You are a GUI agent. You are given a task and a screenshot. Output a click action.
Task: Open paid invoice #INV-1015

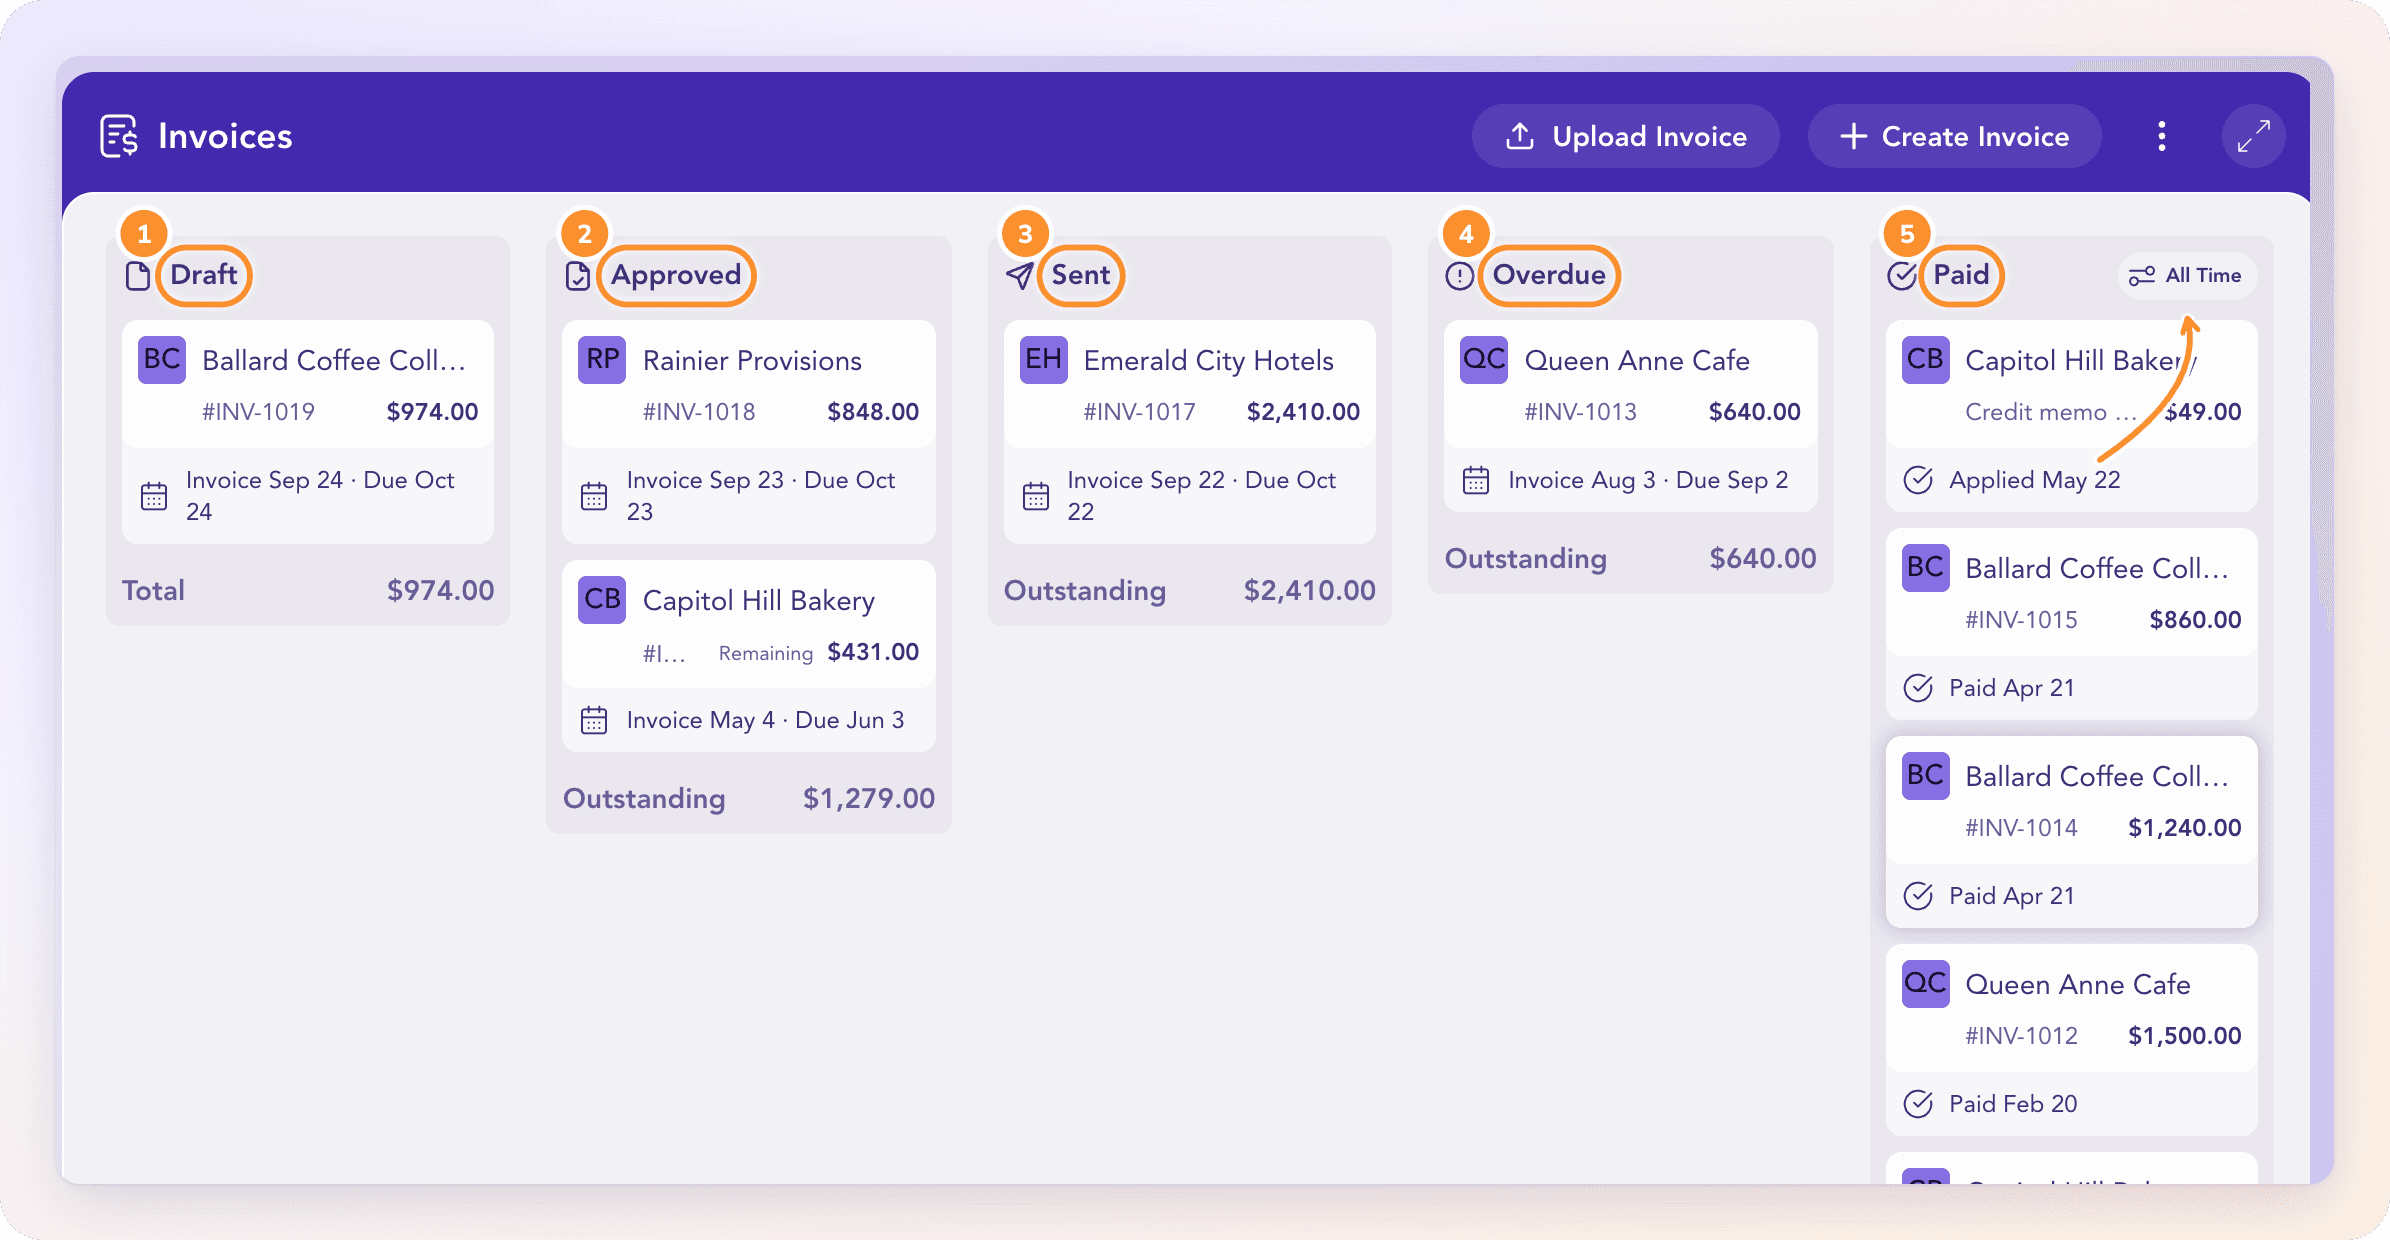pyautogui.click(x=2072, y=624)
